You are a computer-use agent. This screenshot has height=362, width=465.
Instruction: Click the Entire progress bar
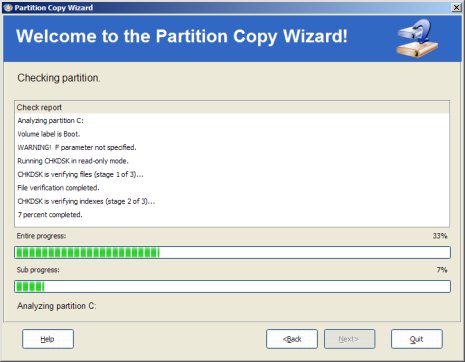click(232, 253)
